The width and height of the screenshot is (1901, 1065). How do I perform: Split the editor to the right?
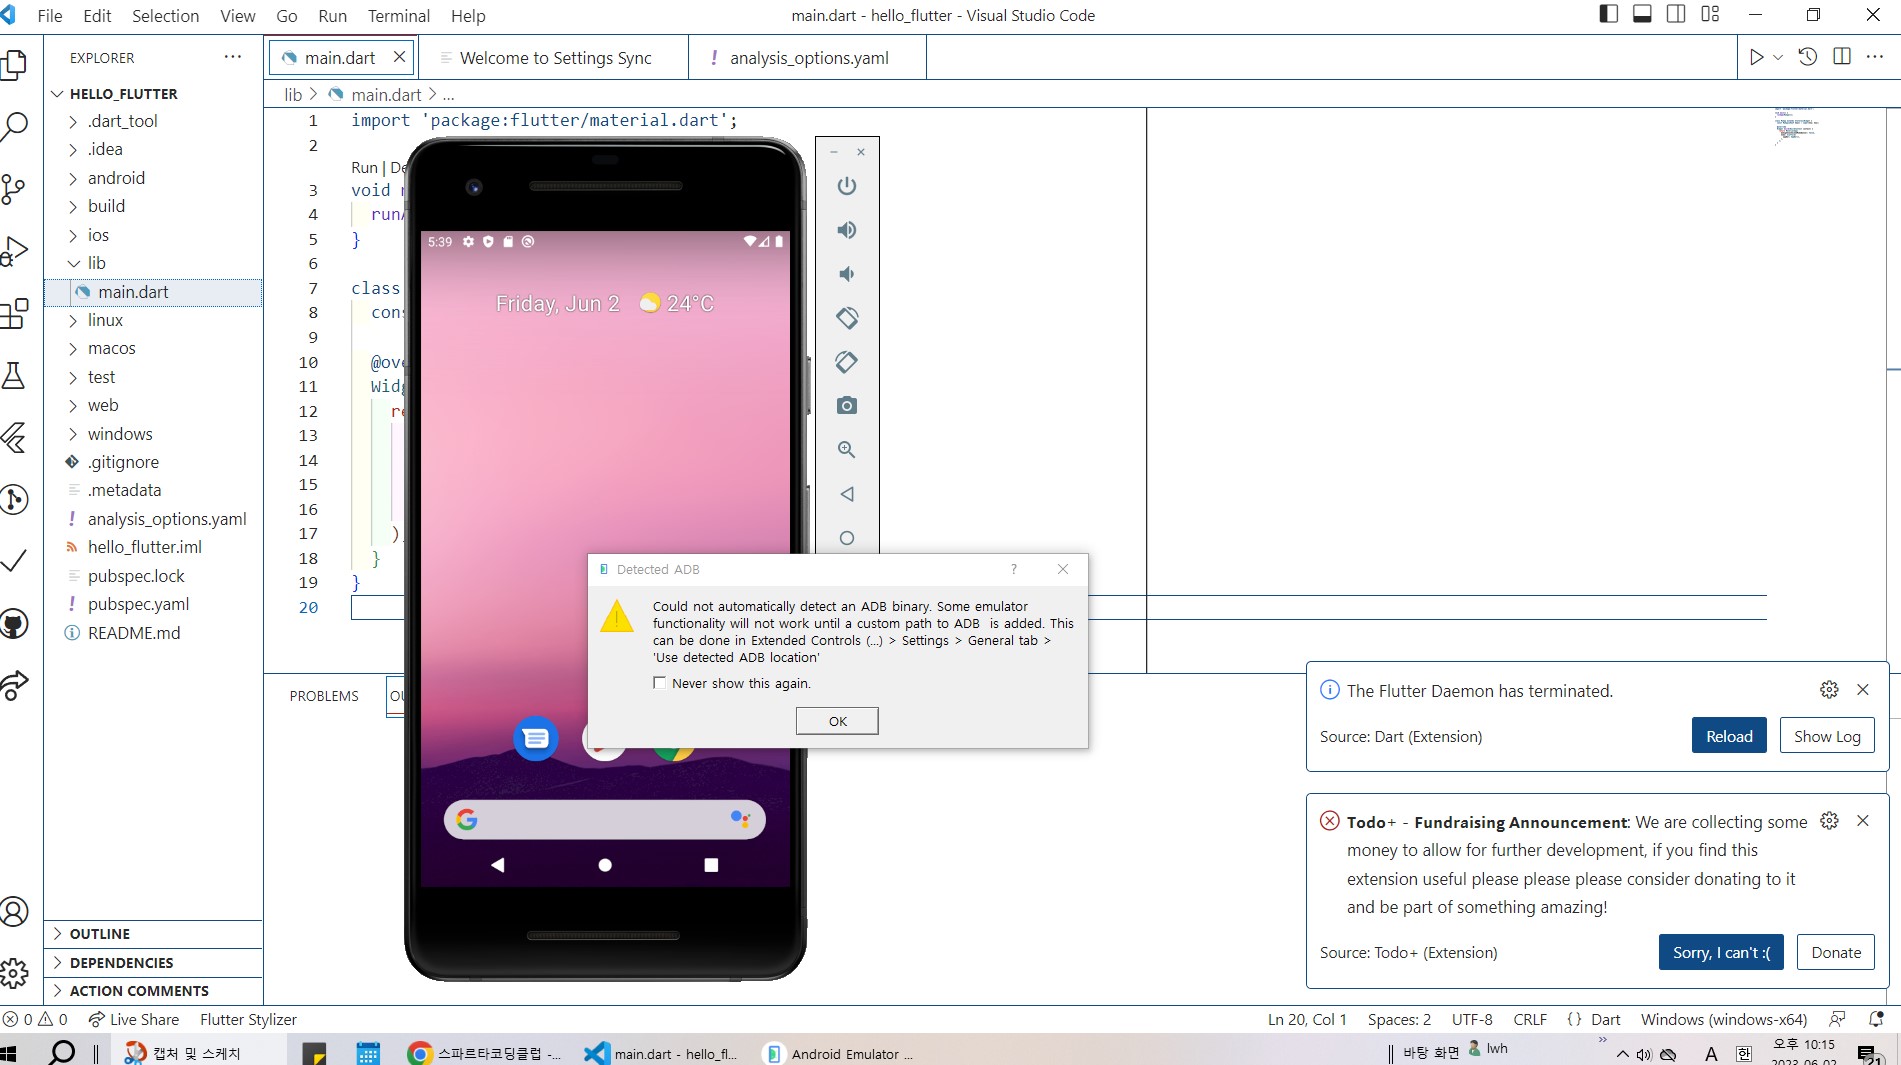(x=1842, y=57)
